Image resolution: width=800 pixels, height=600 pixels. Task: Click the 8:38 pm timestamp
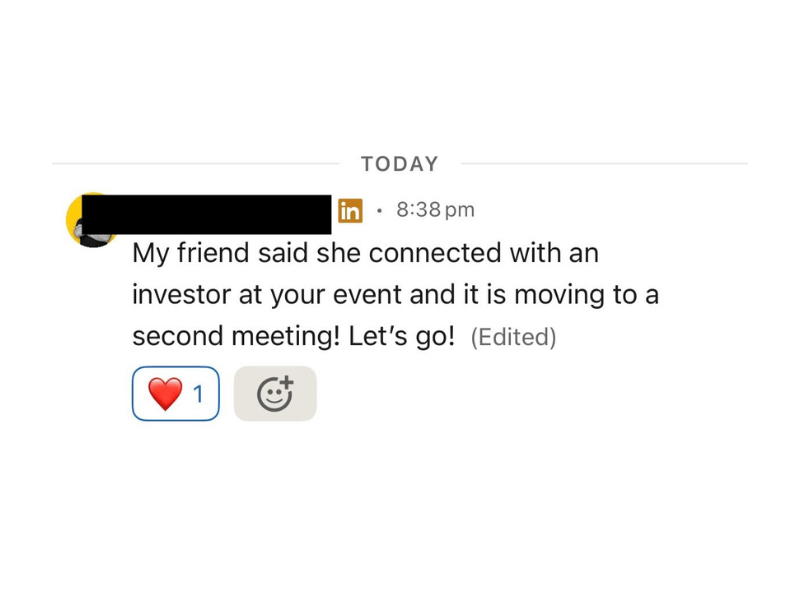tap(435, 210)
